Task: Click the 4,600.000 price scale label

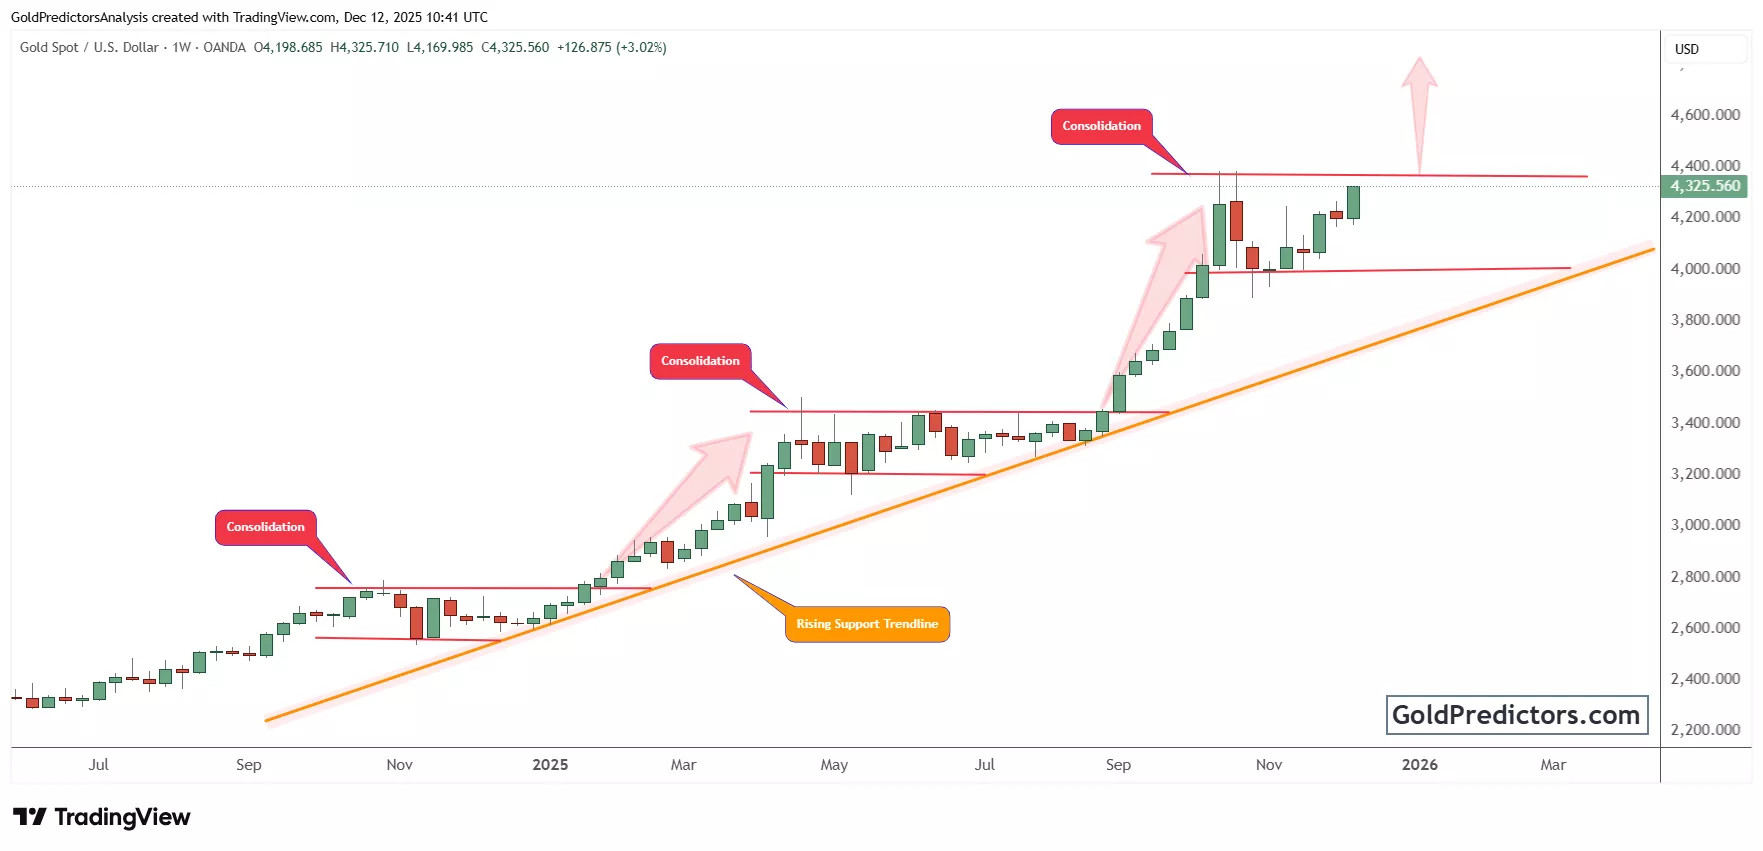Action: (x=1705, y=115)
